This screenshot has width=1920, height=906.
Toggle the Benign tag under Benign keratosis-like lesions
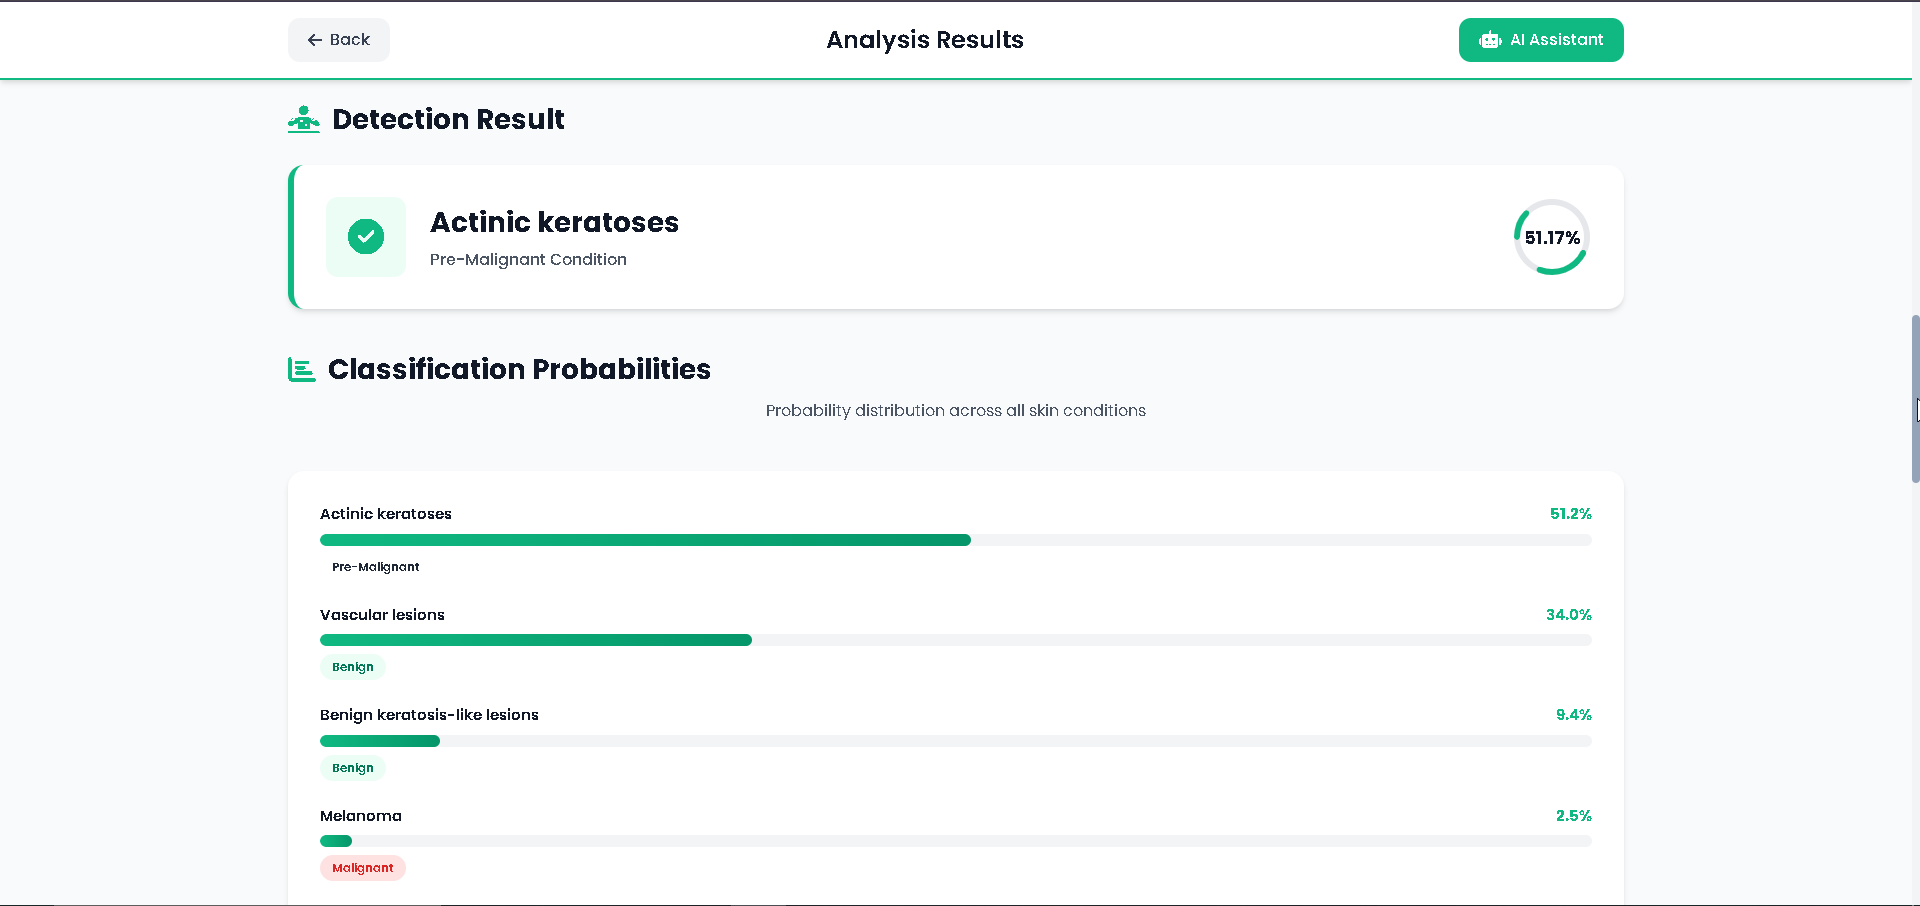click(x=352, y=768)
